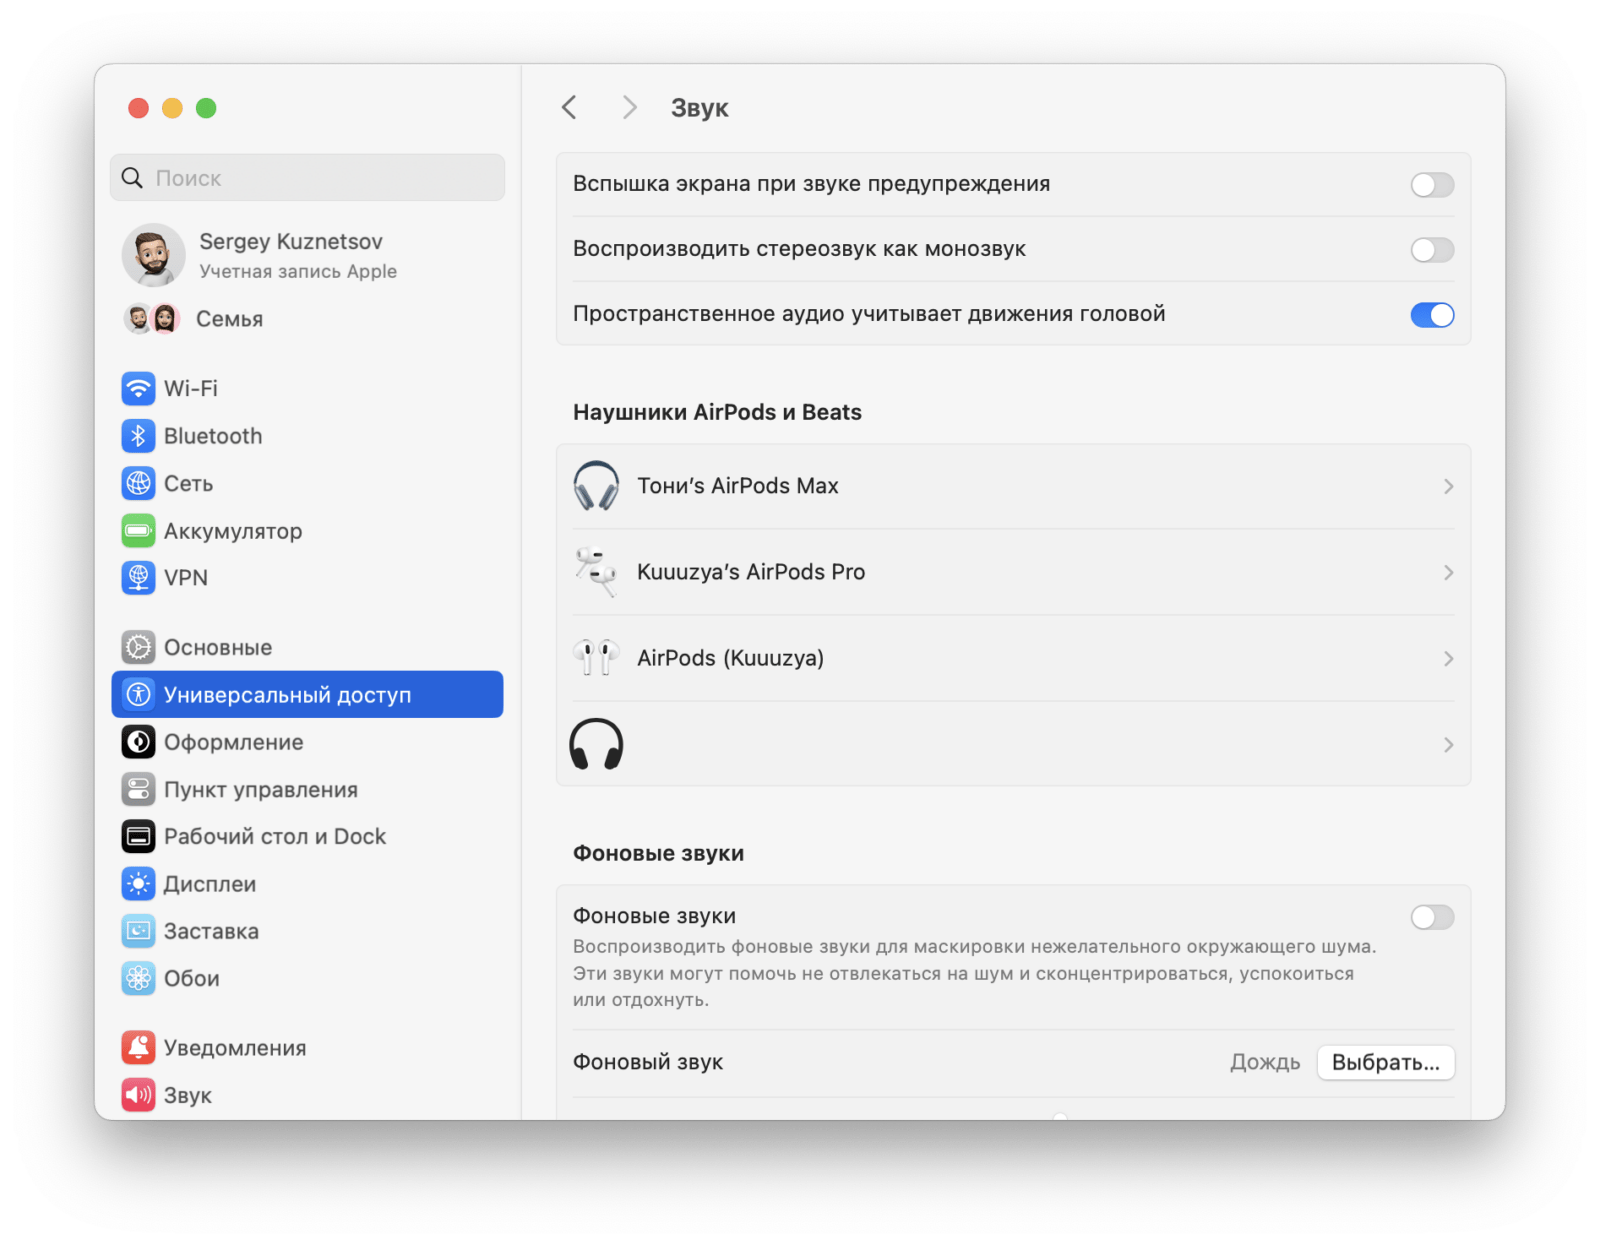Image resolution: width=1600 pixels, height=1245 pixels.
Task: Click the Выбрать… button
Action: (1385, 1062)
